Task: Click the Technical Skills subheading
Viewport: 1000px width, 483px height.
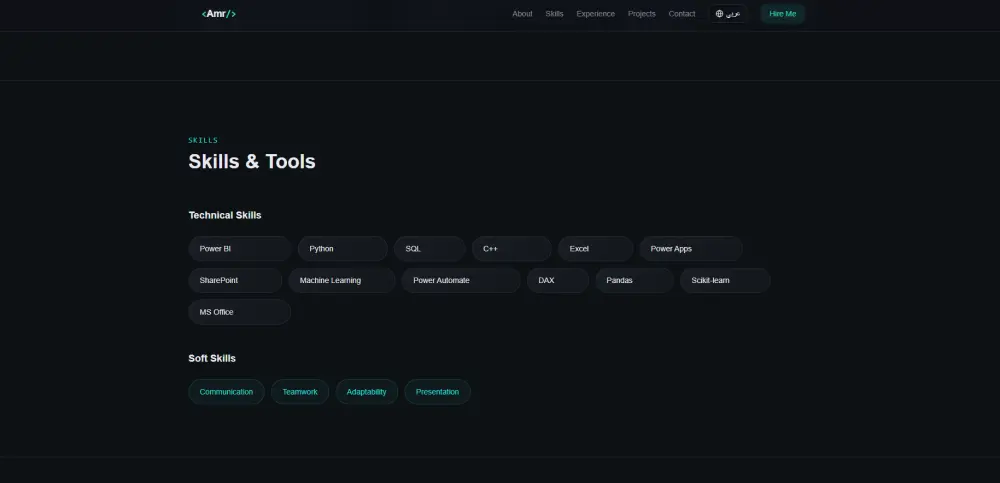Action: pyautogui.click(x=225, y=215)
